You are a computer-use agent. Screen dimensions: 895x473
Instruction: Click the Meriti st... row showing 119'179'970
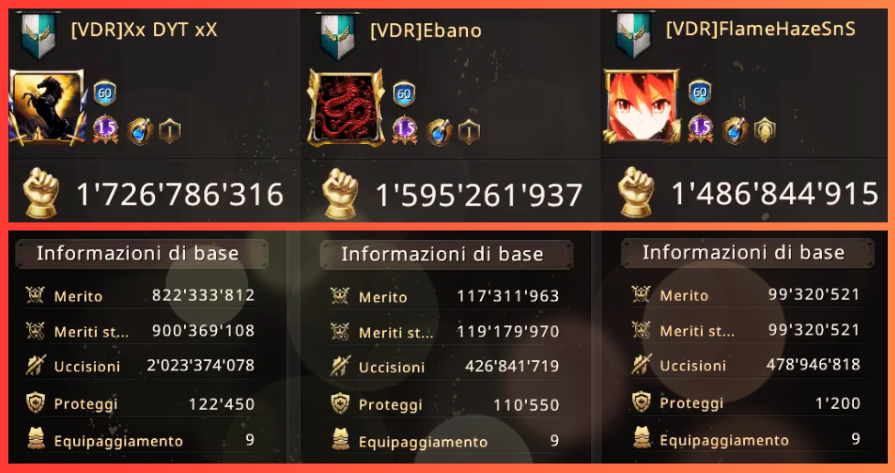(x=445, y=331)
